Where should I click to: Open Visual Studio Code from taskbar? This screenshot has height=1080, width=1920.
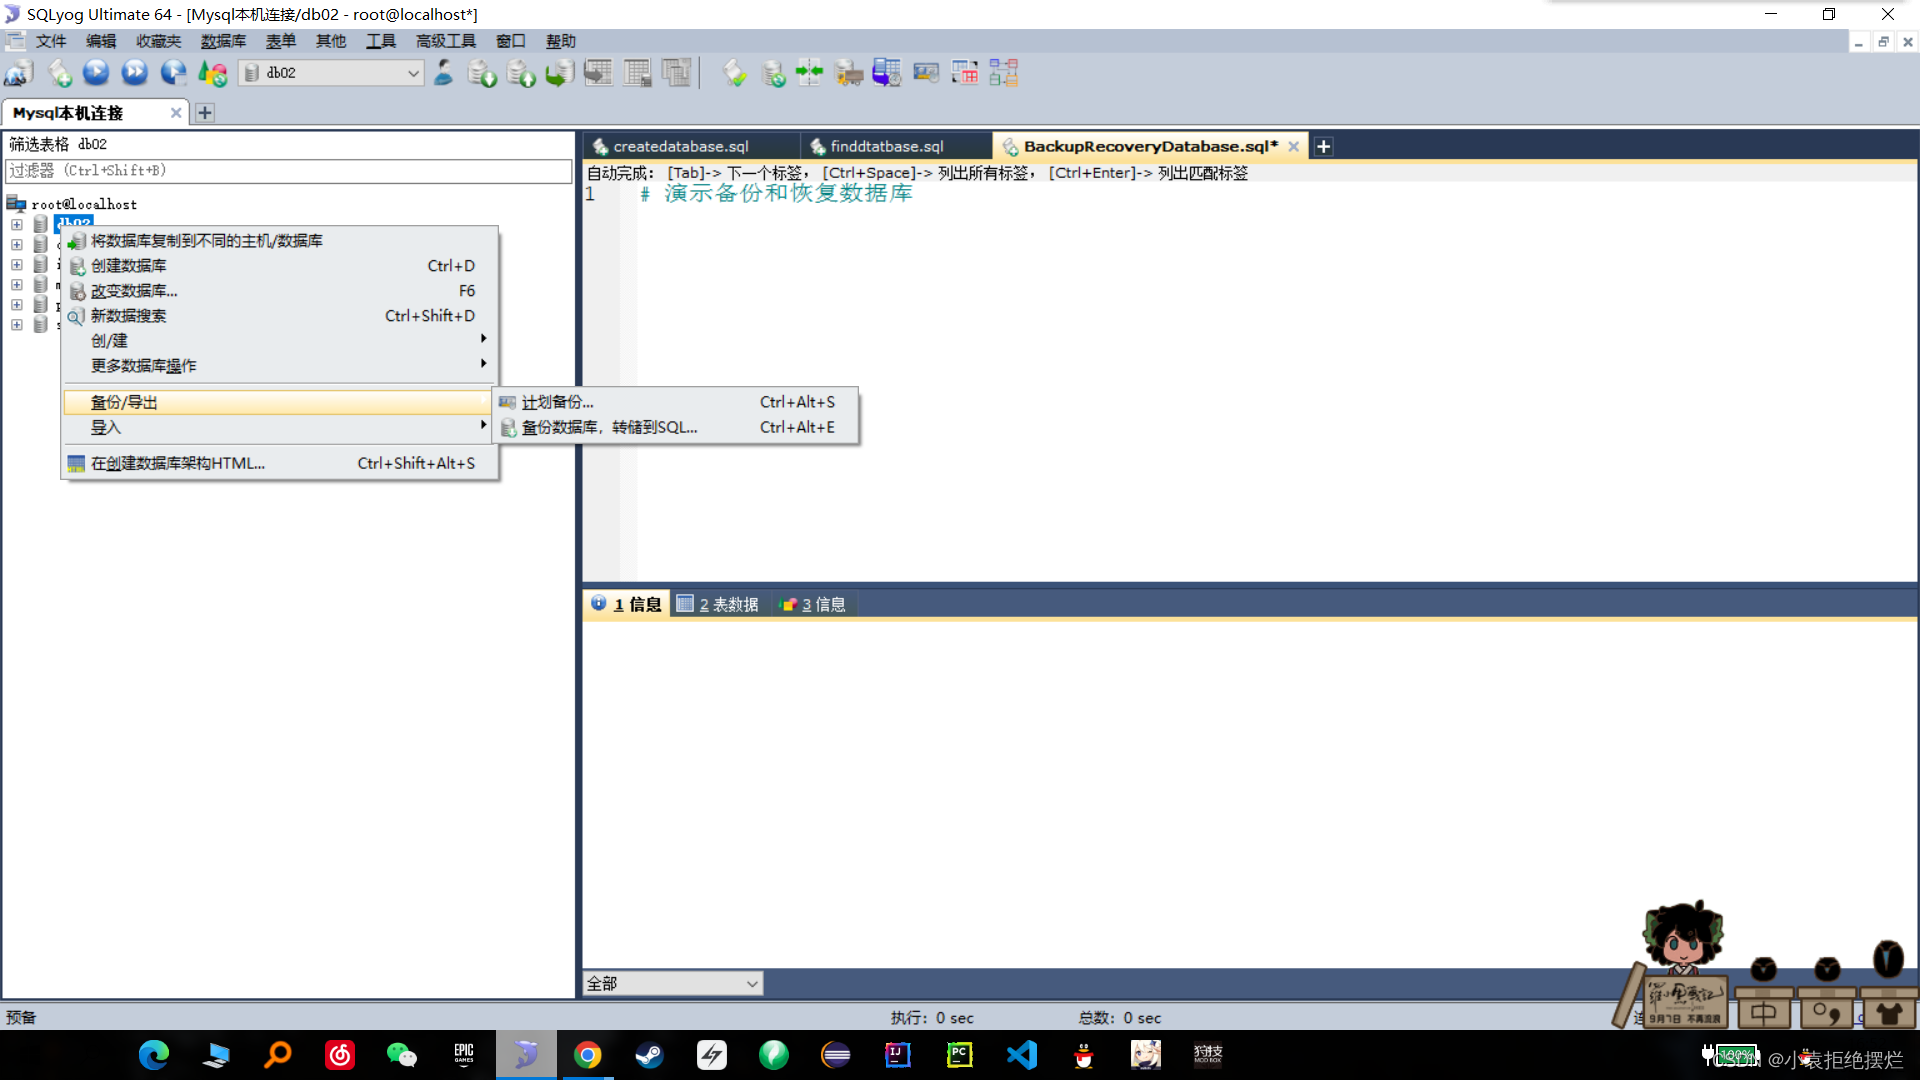tap(1022, 1054)
